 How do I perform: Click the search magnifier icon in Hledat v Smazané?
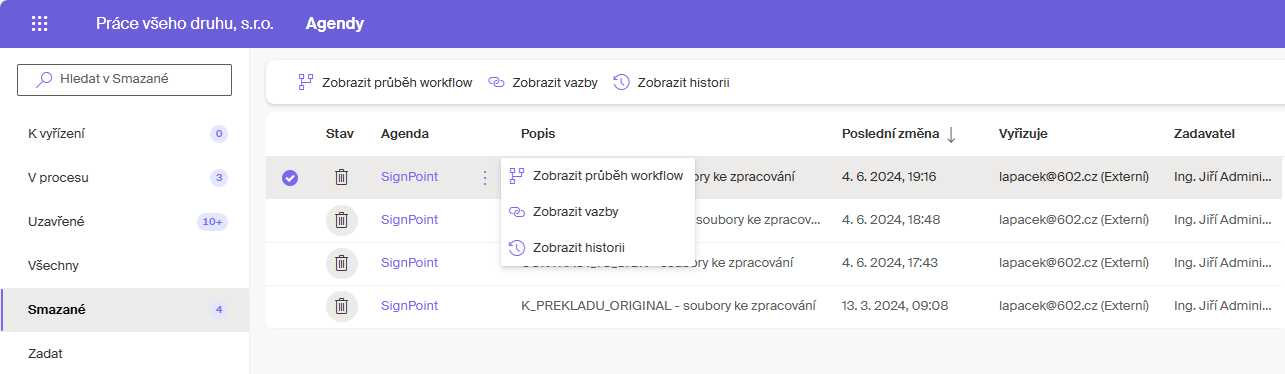pyautogui.click(x=43, y=80)
